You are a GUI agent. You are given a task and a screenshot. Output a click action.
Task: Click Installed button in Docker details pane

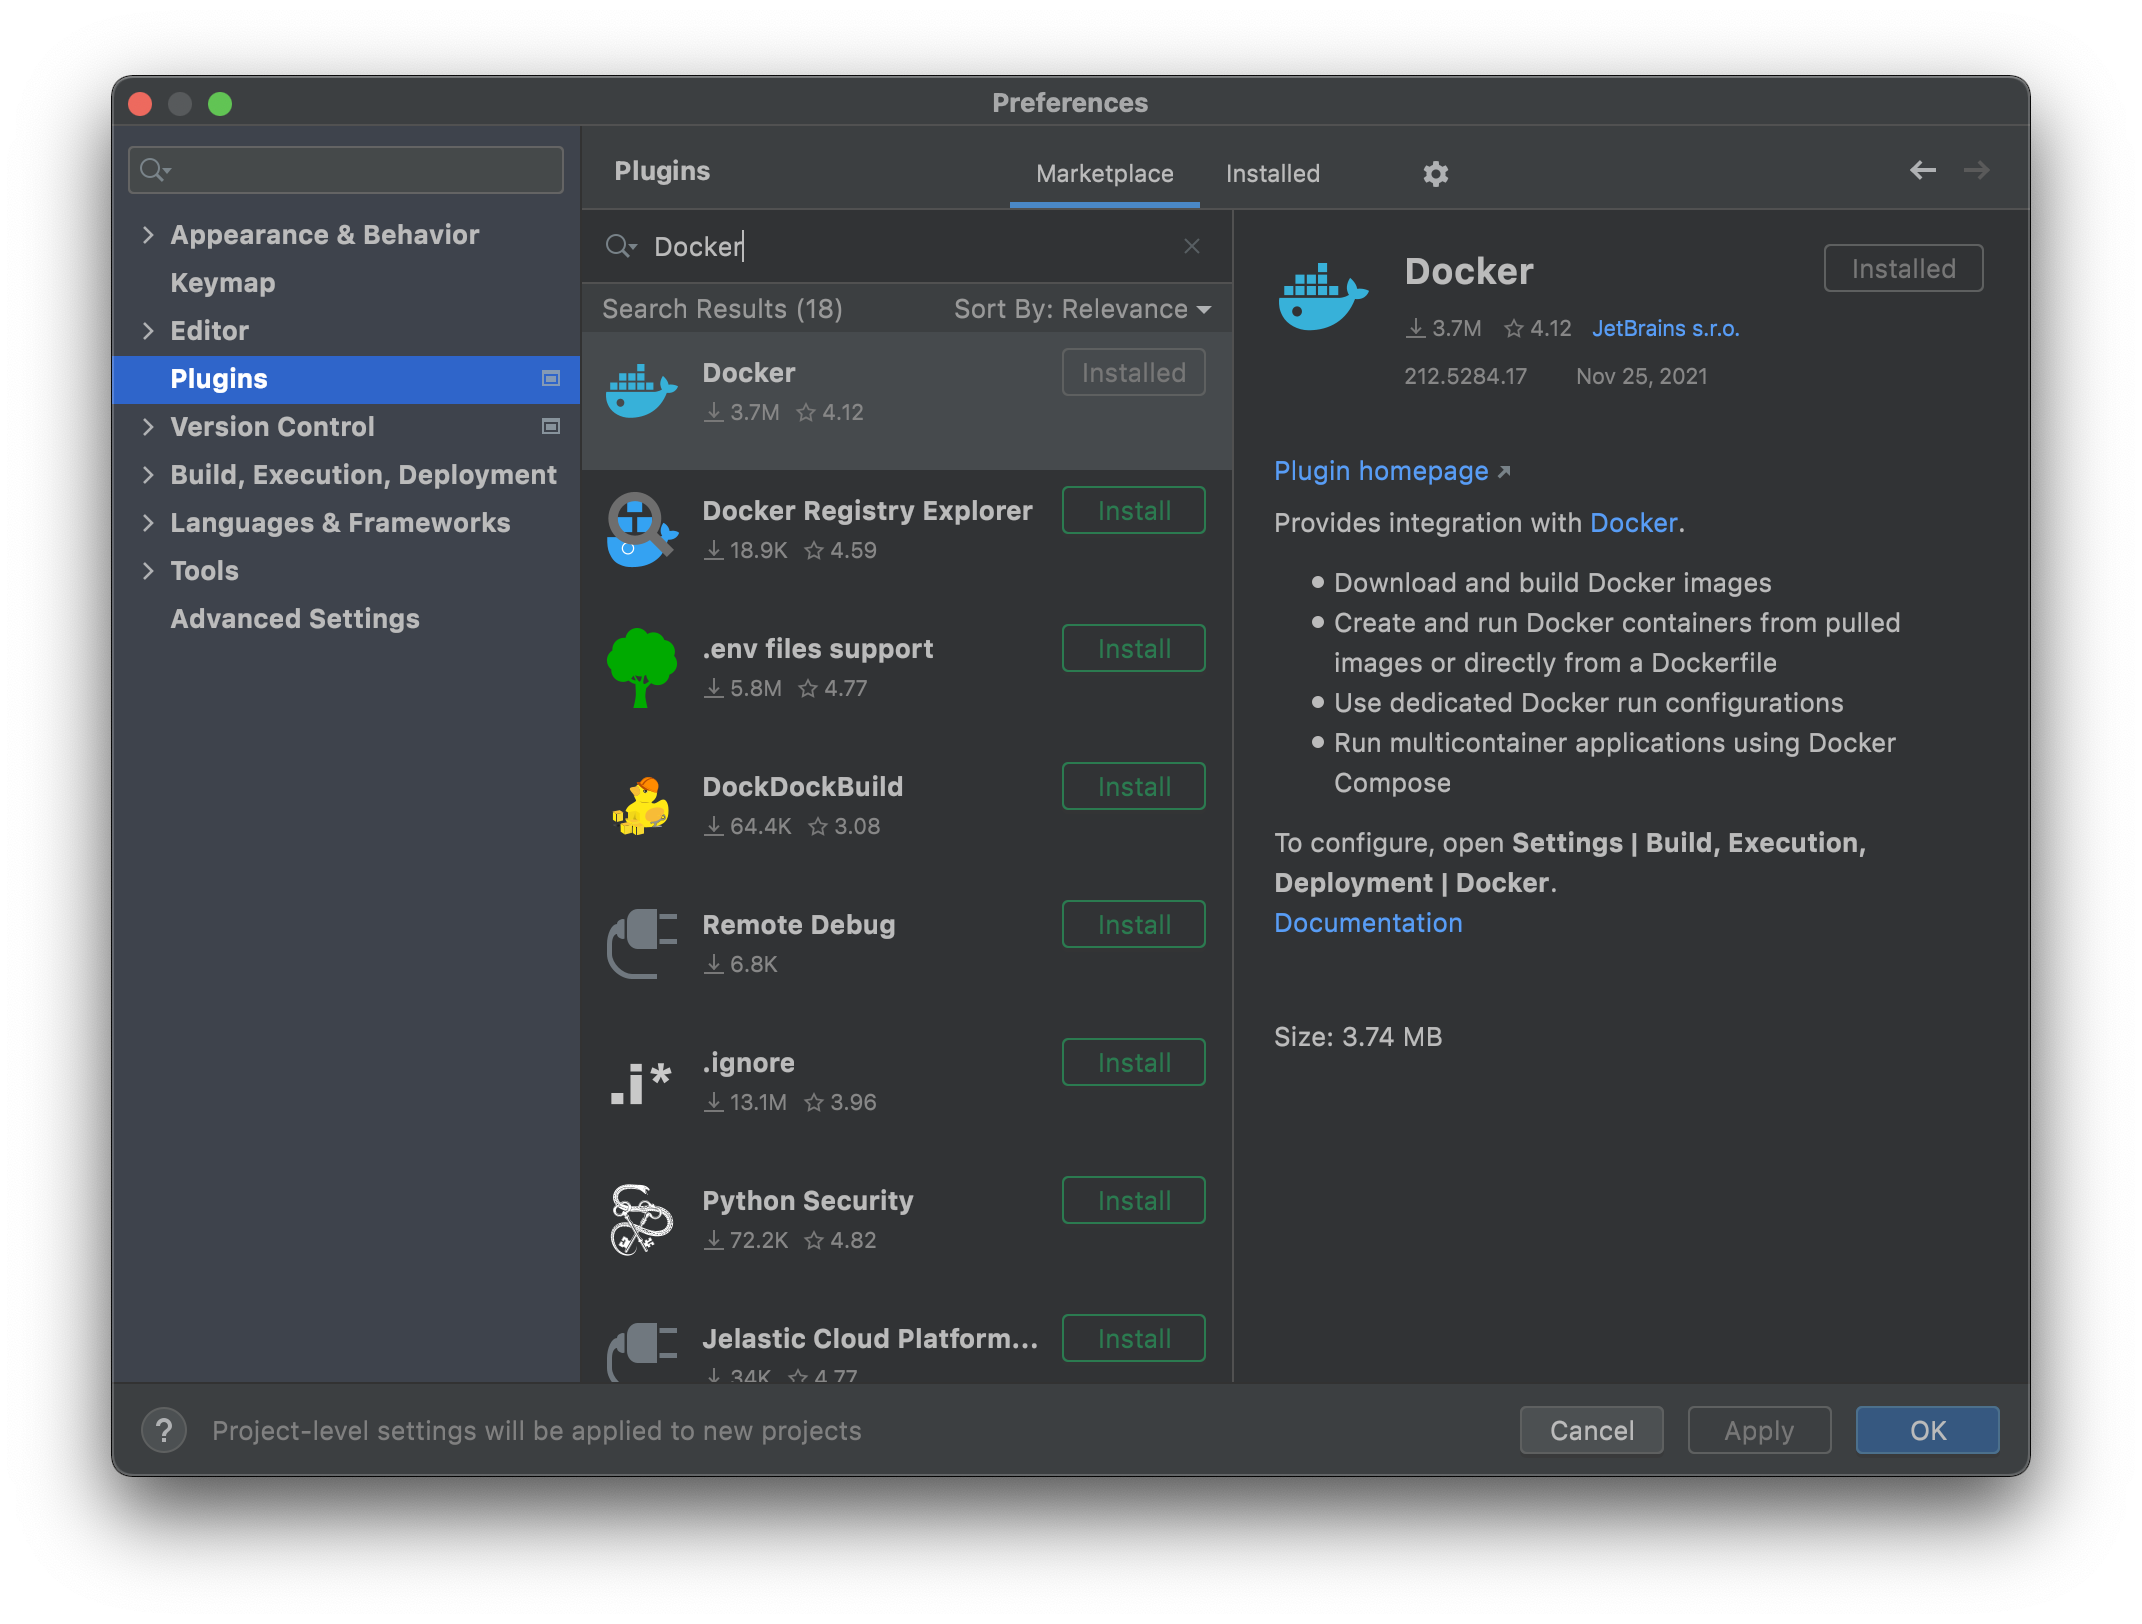tap(1903, 268)
